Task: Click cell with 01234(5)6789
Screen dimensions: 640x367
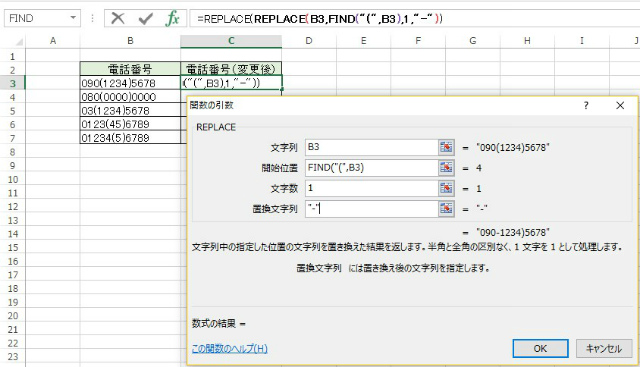Action: coord(130,138)
